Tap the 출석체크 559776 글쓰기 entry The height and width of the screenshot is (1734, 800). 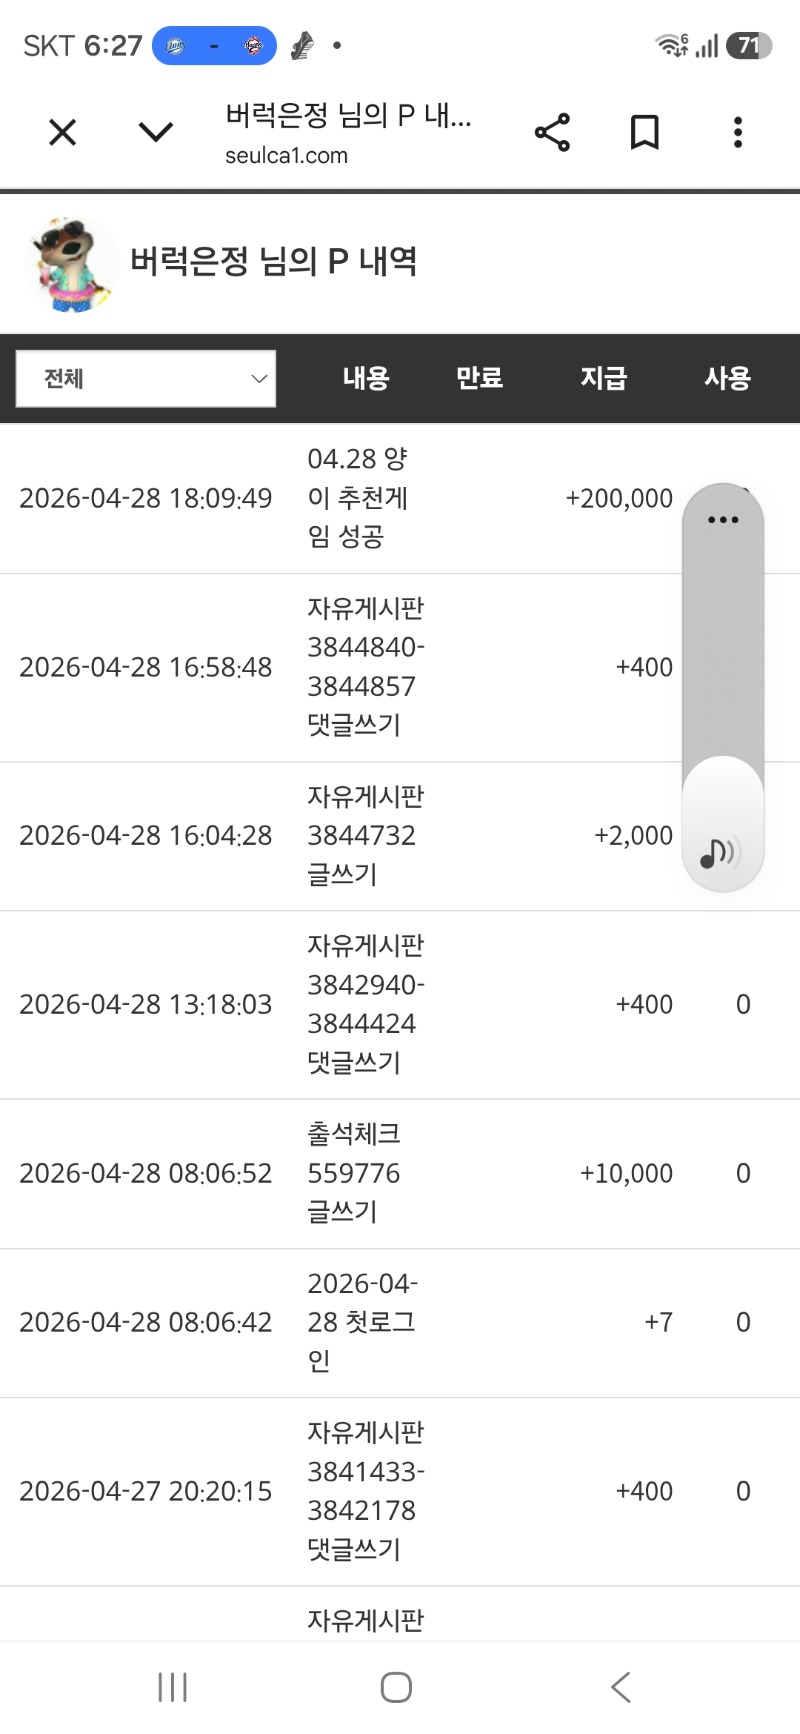pyautogui.click(x=354, y=1173)
